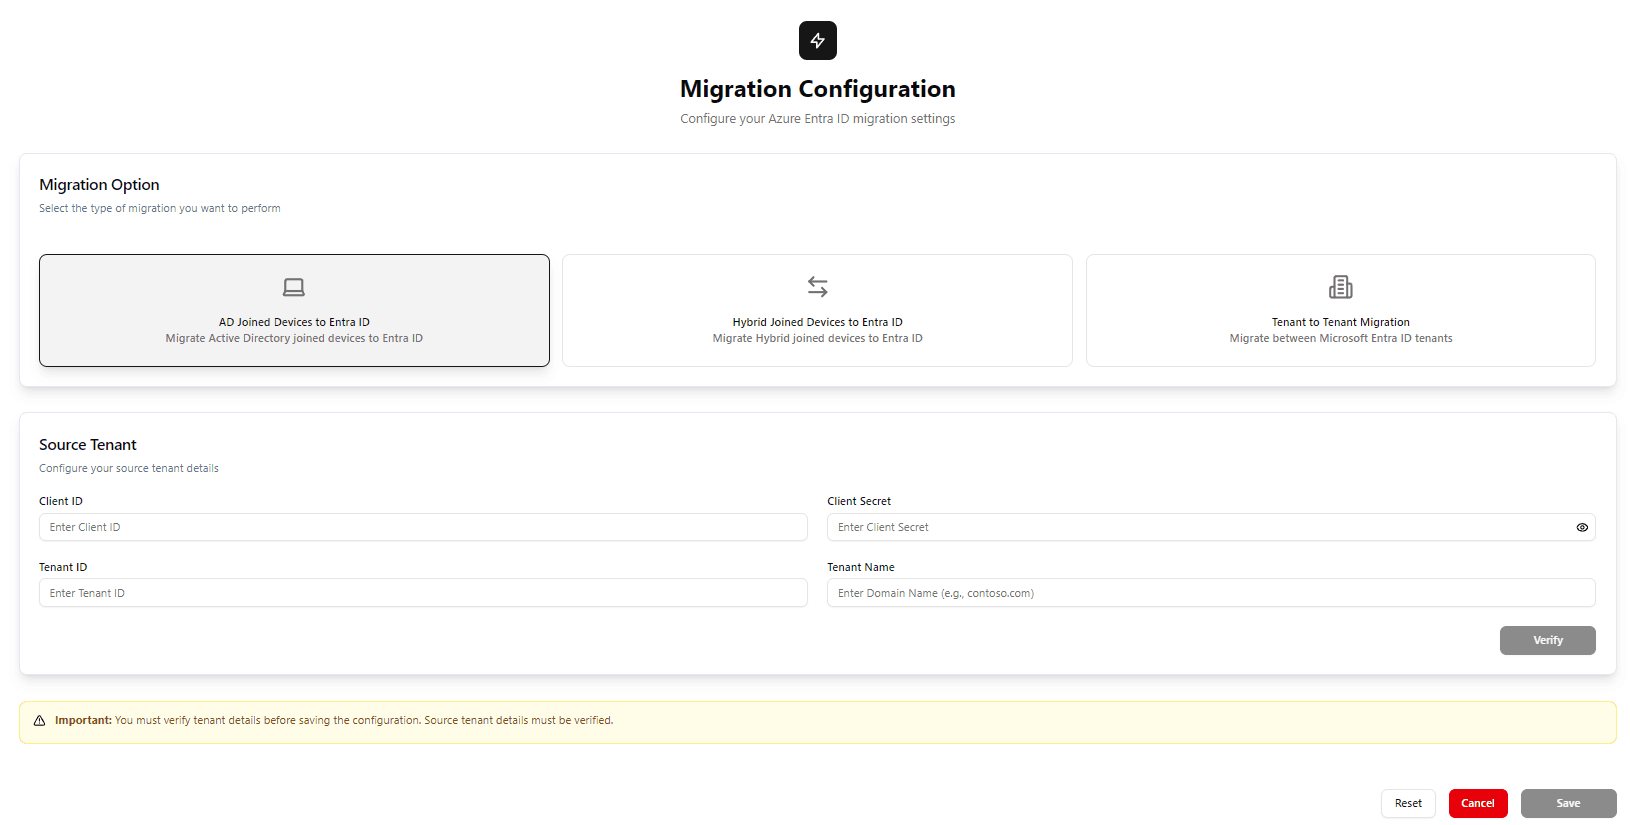Click the warning triangle icon in alert

pos(40,721)
